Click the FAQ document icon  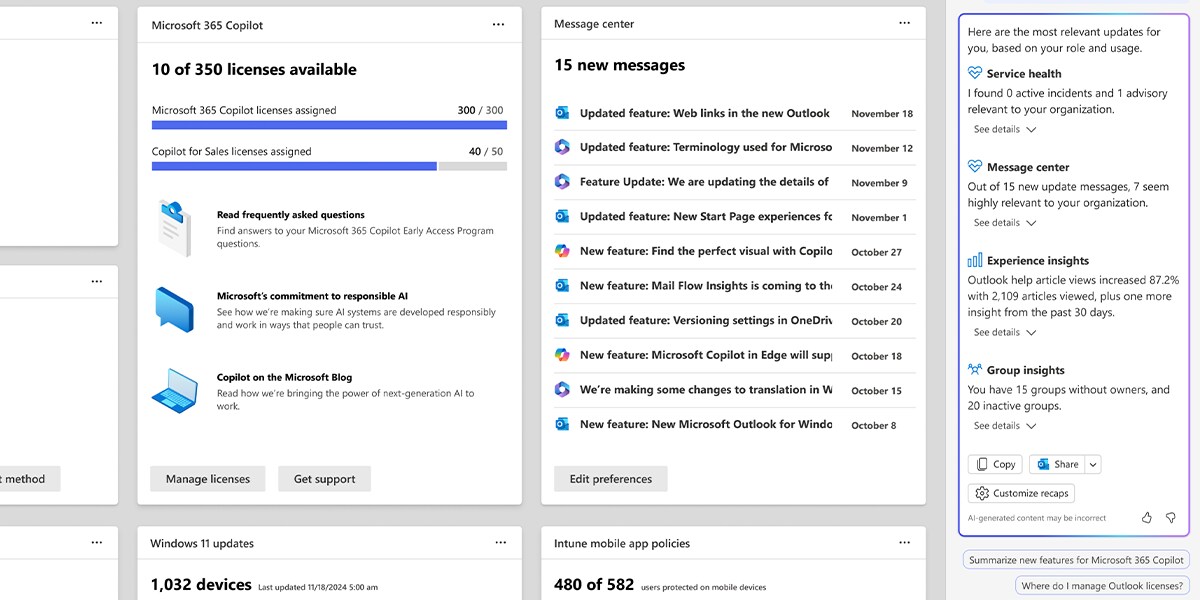174,228
